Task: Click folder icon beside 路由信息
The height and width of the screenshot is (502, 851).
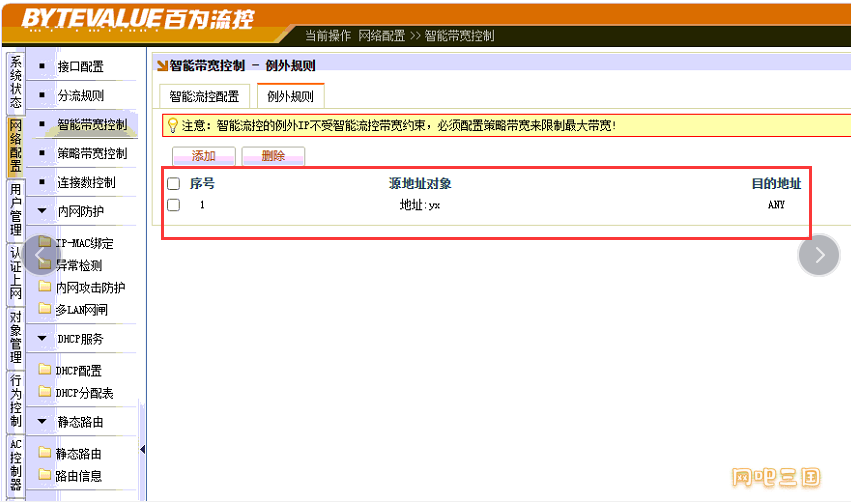Action: (x=45, y=474)
